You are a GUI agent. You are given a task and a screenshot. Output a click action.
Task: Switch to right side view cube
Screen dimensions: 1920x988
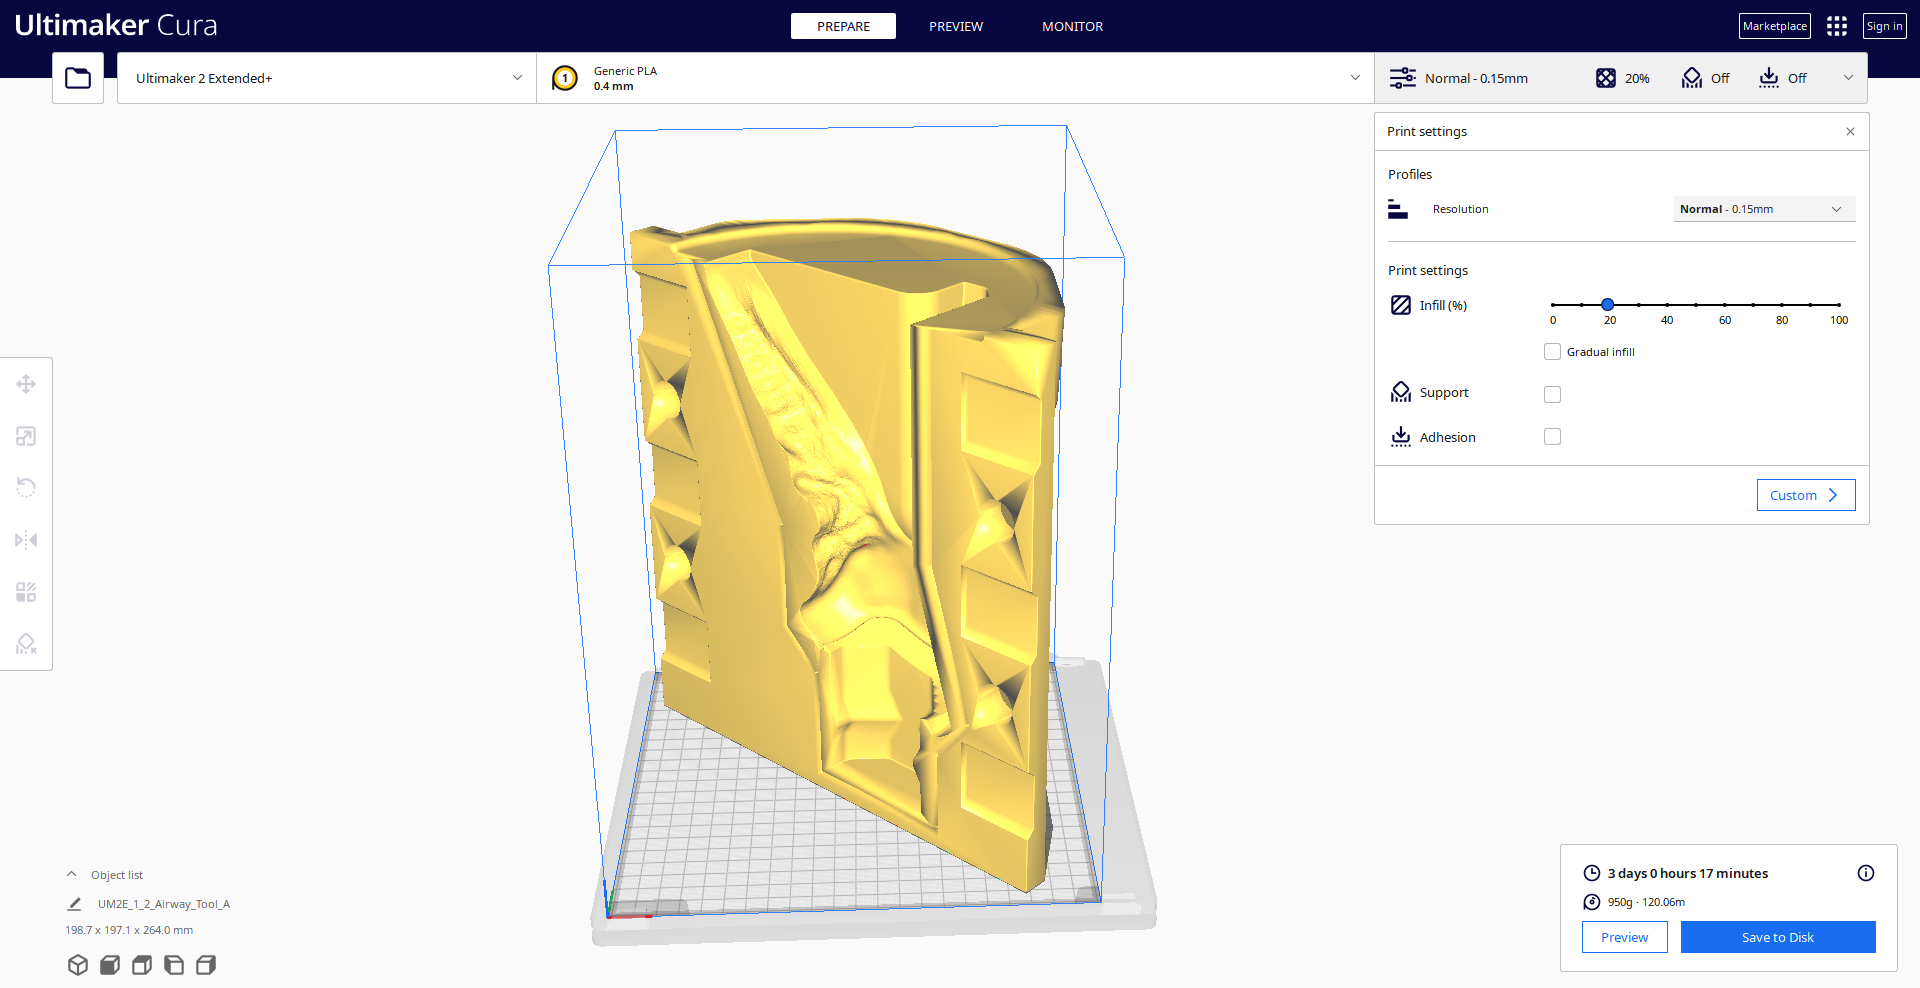click(206, 965)
